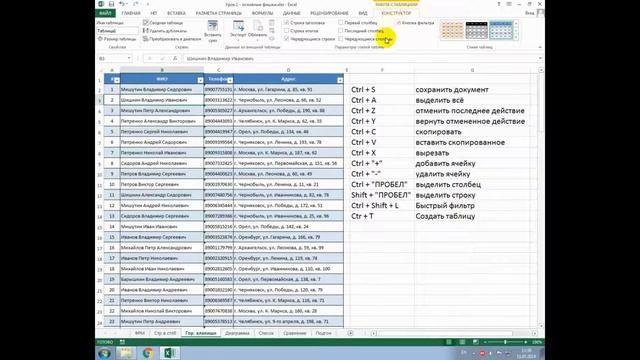The image size is (640, 360).
Task: Open the ГЛАВНАЯ (Home) ribbon tab
Action: [x=131, y=13]
